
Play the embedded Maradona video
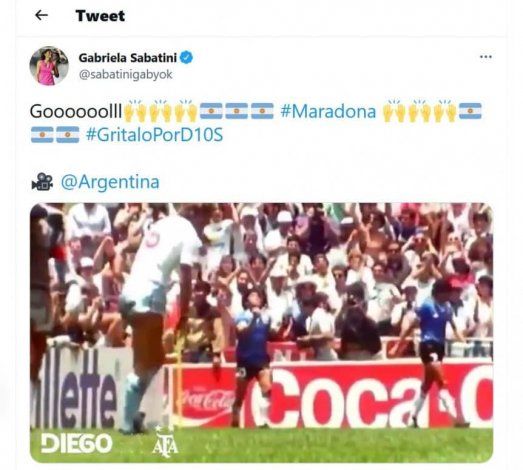coord(262,333)
